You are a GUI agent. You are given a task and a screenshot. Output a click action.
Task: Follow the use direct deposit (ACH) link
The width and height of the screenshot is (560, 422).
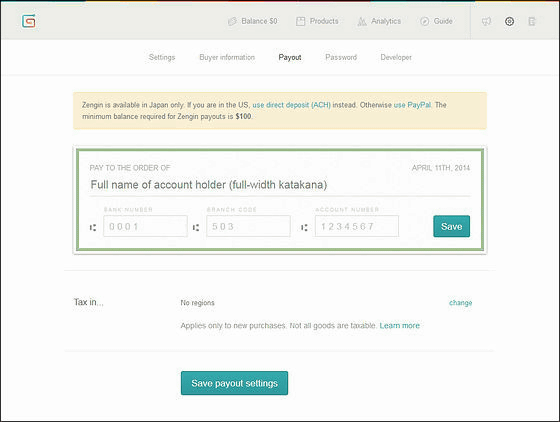click(x=291, y=105)
